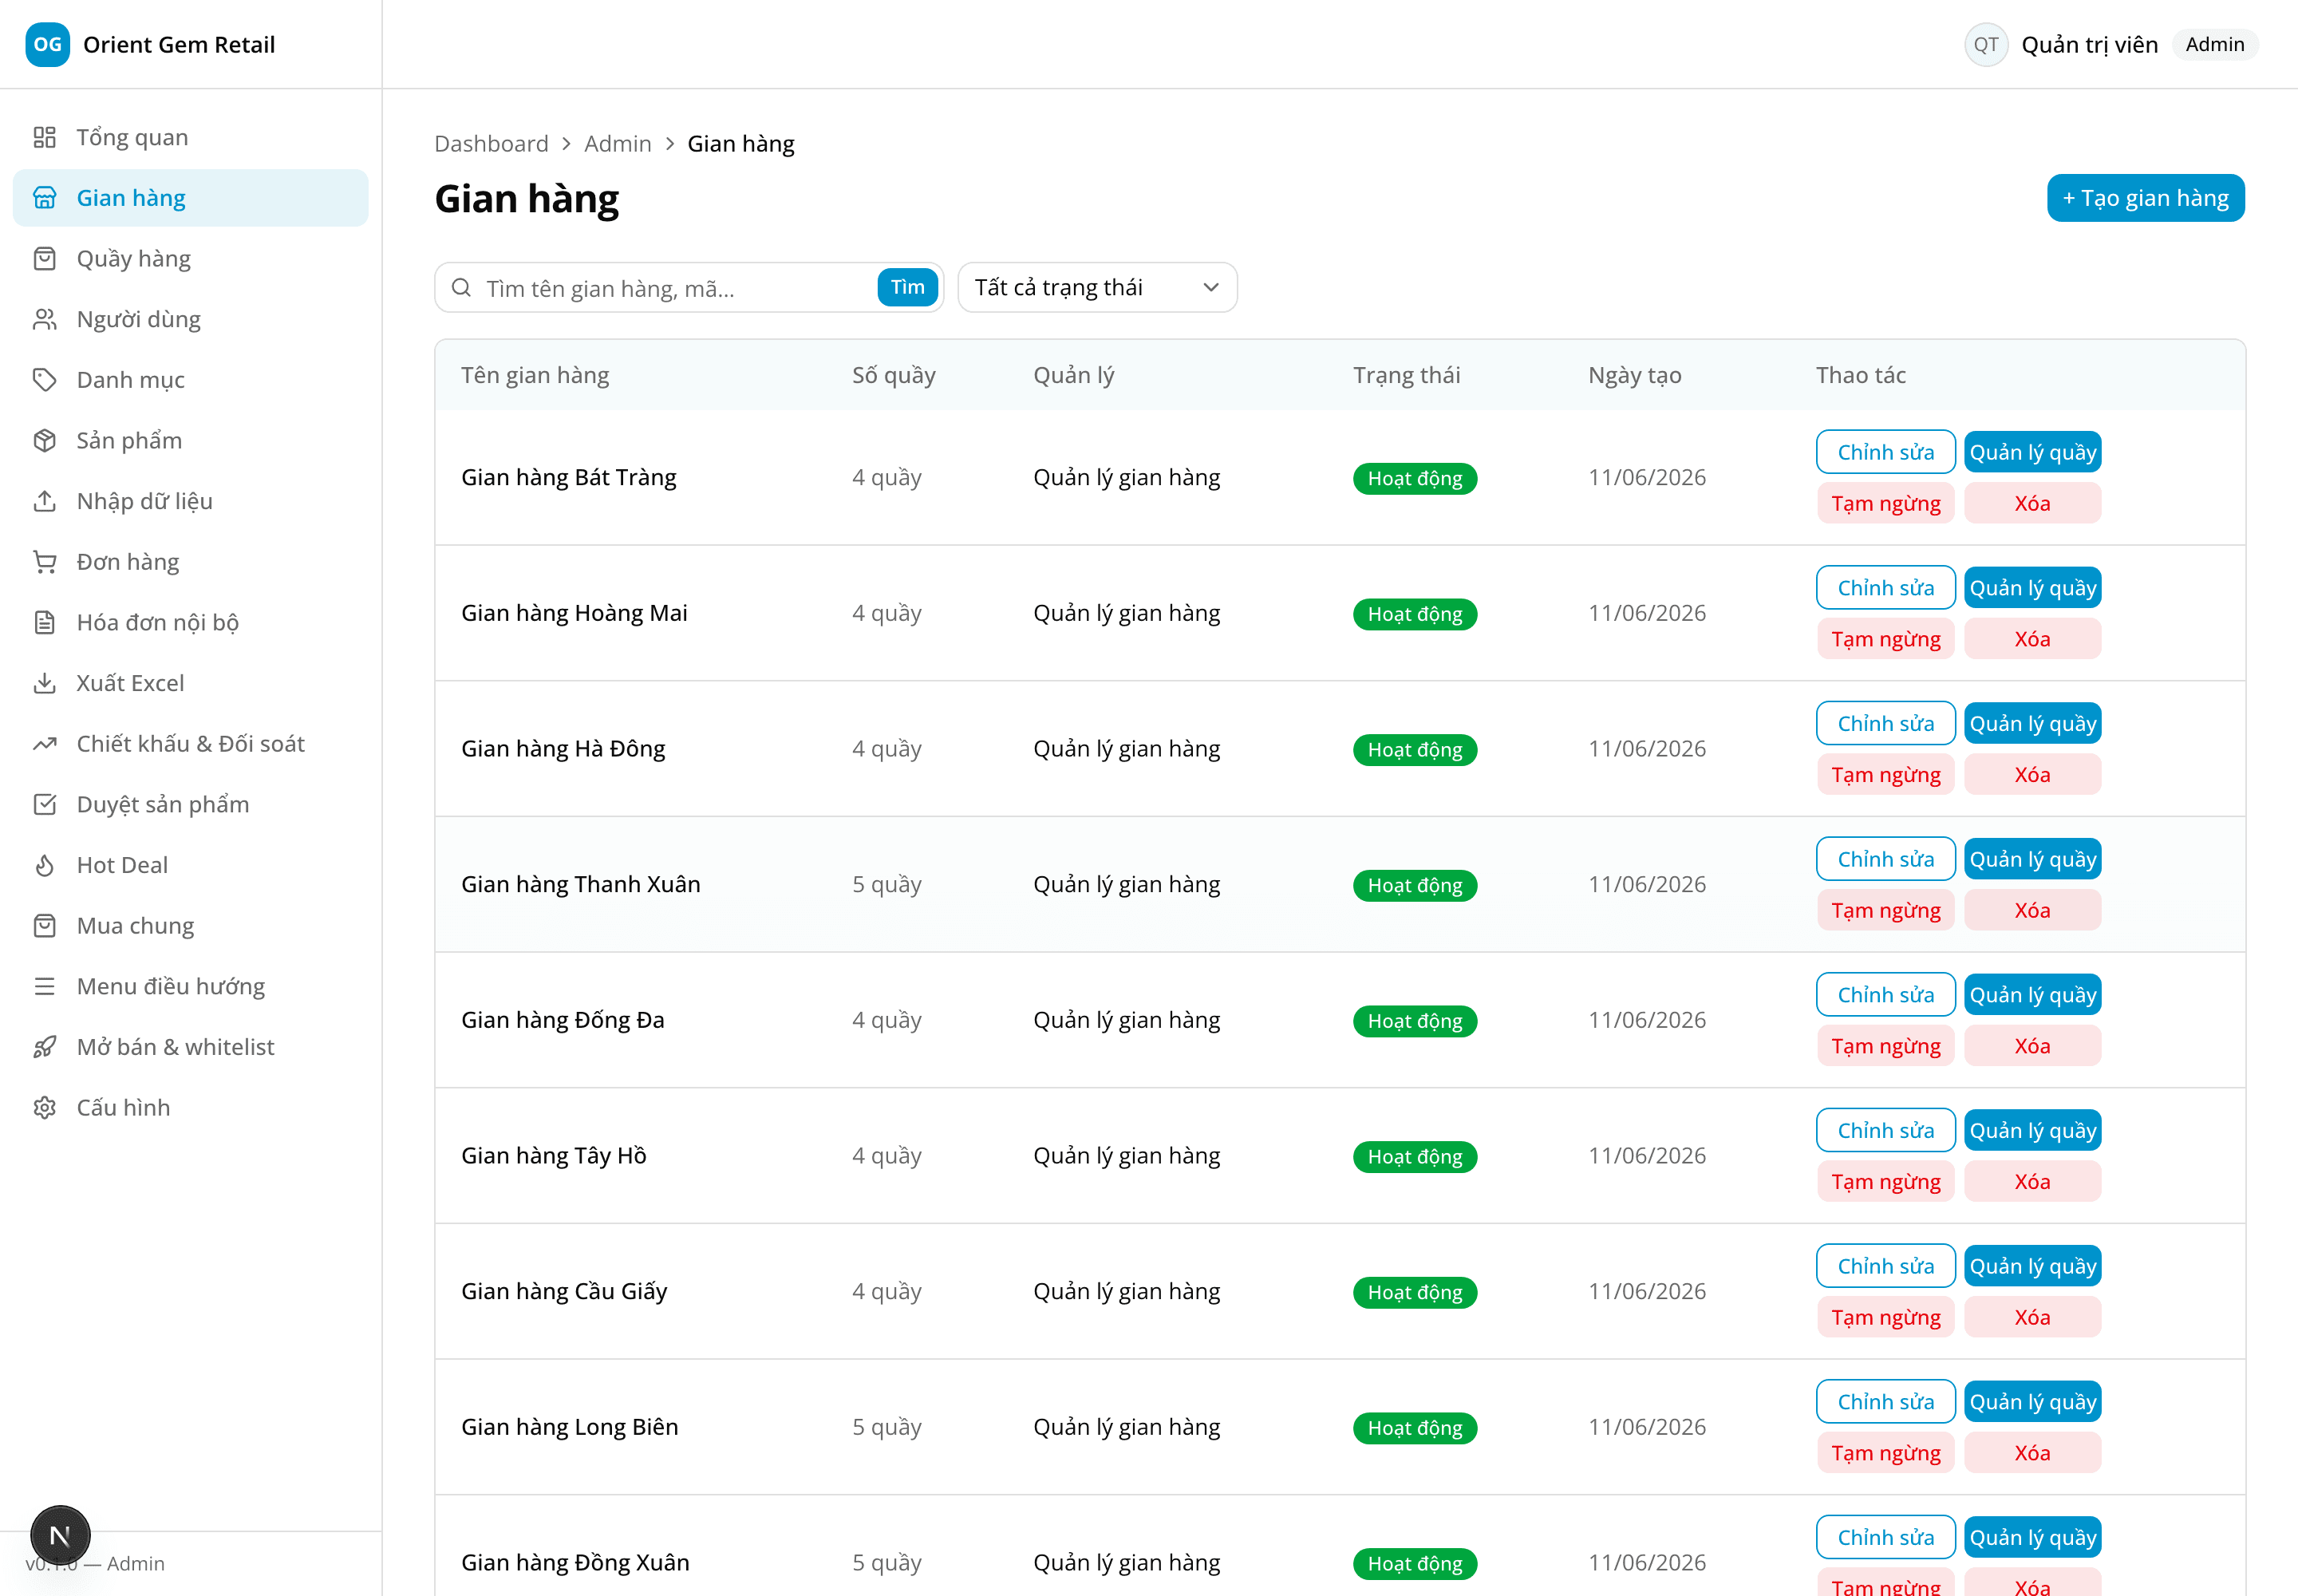
Task: Suspend Gian hàng Hà Đông with Tạm ngừng
Action: click(1885, 775)
